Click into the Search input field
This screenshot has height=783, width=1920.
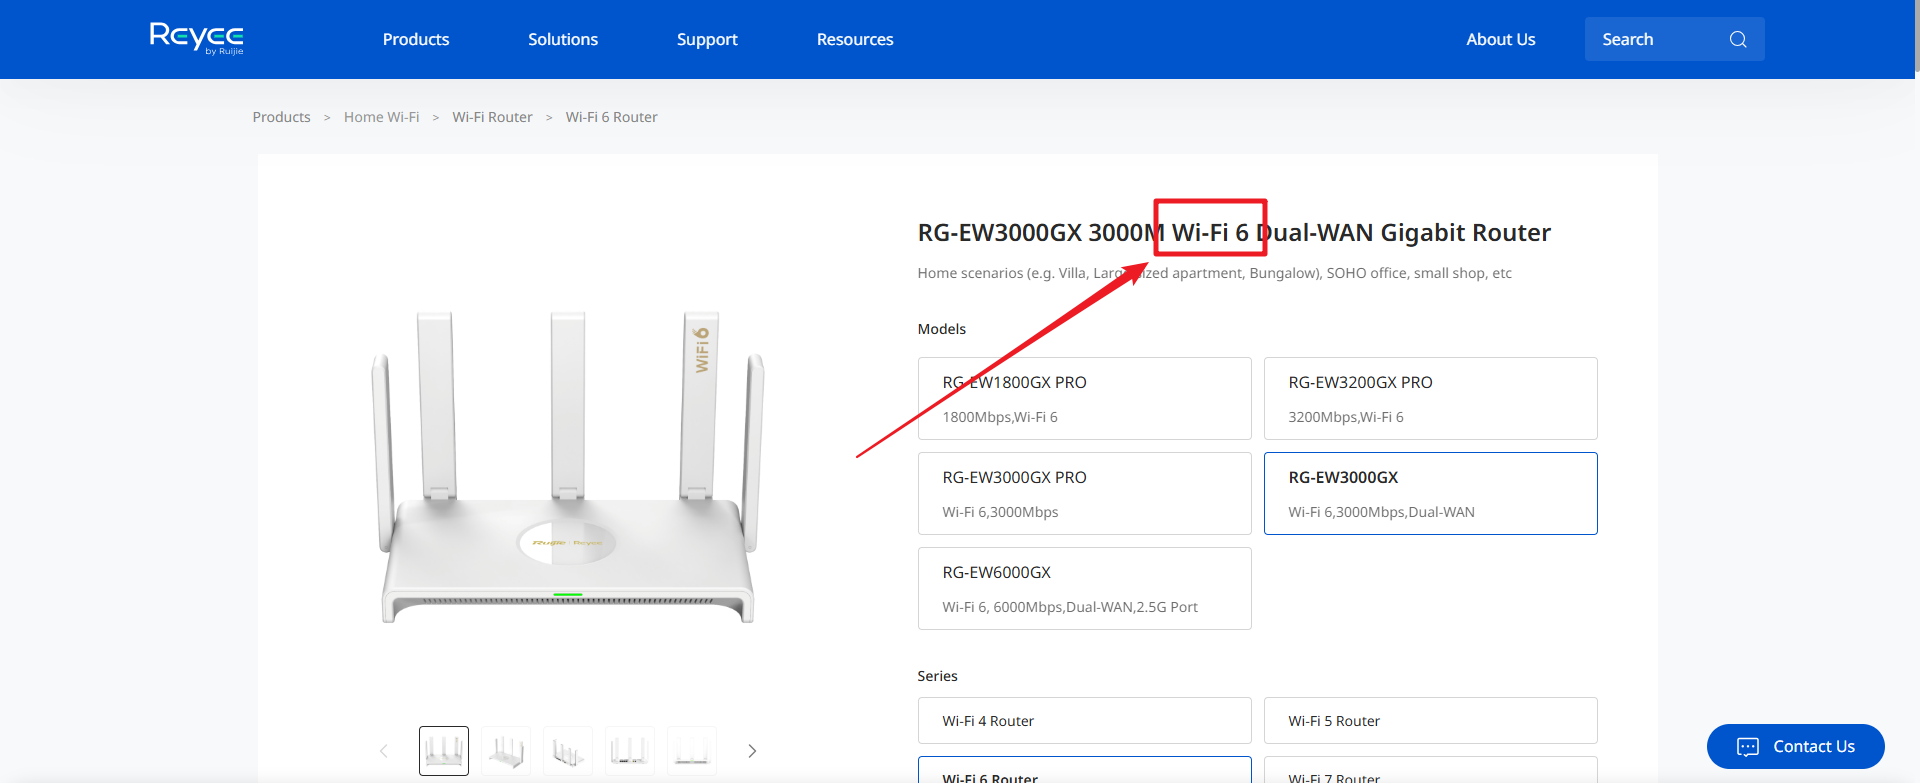coord(1655,39)
